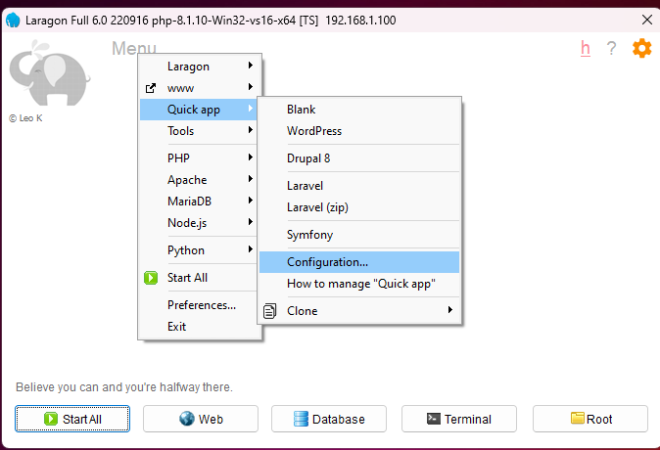
Task: Expand the Apache submenu arrow
Action: [250, 179]
